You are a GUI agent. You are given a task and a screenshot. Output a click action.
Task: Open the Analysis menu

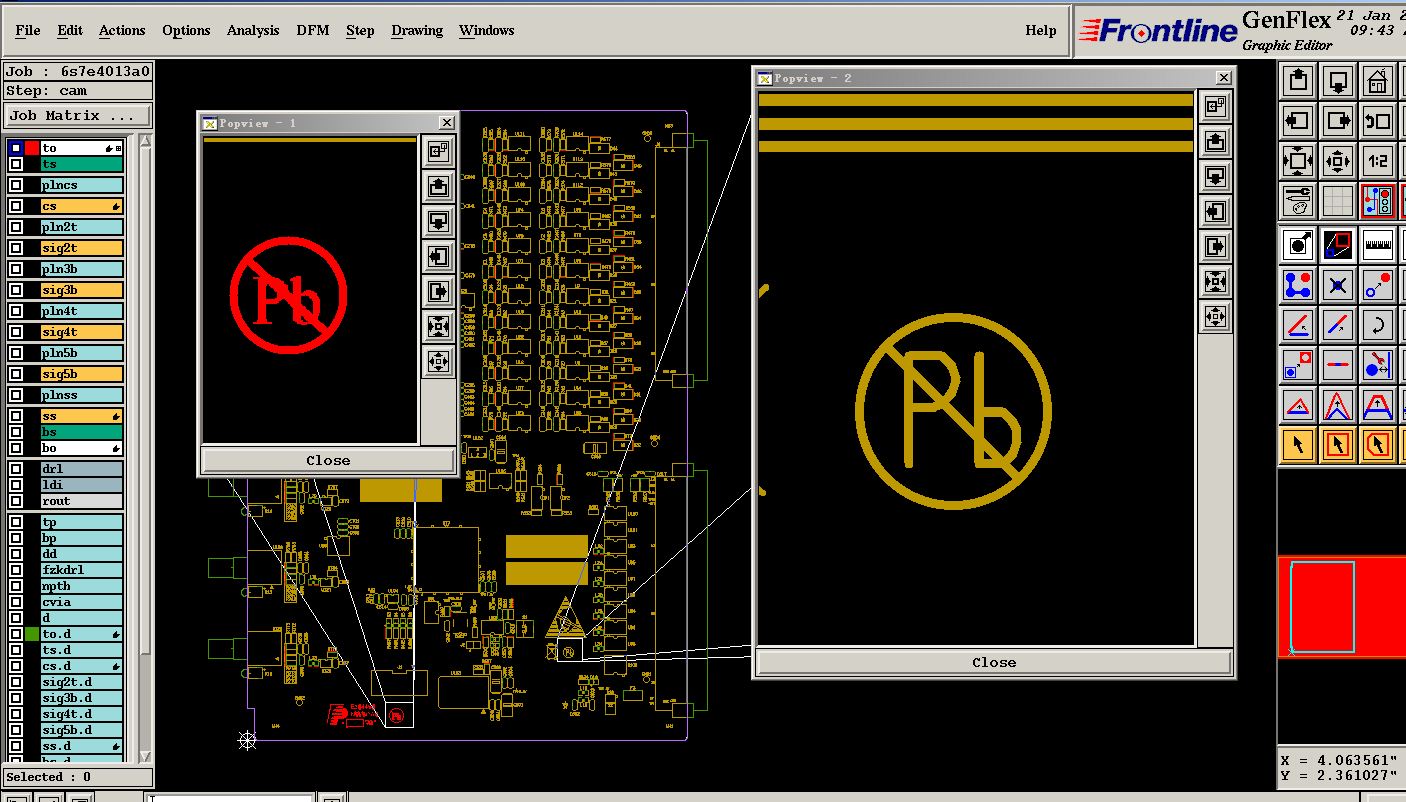coord(253,30)
